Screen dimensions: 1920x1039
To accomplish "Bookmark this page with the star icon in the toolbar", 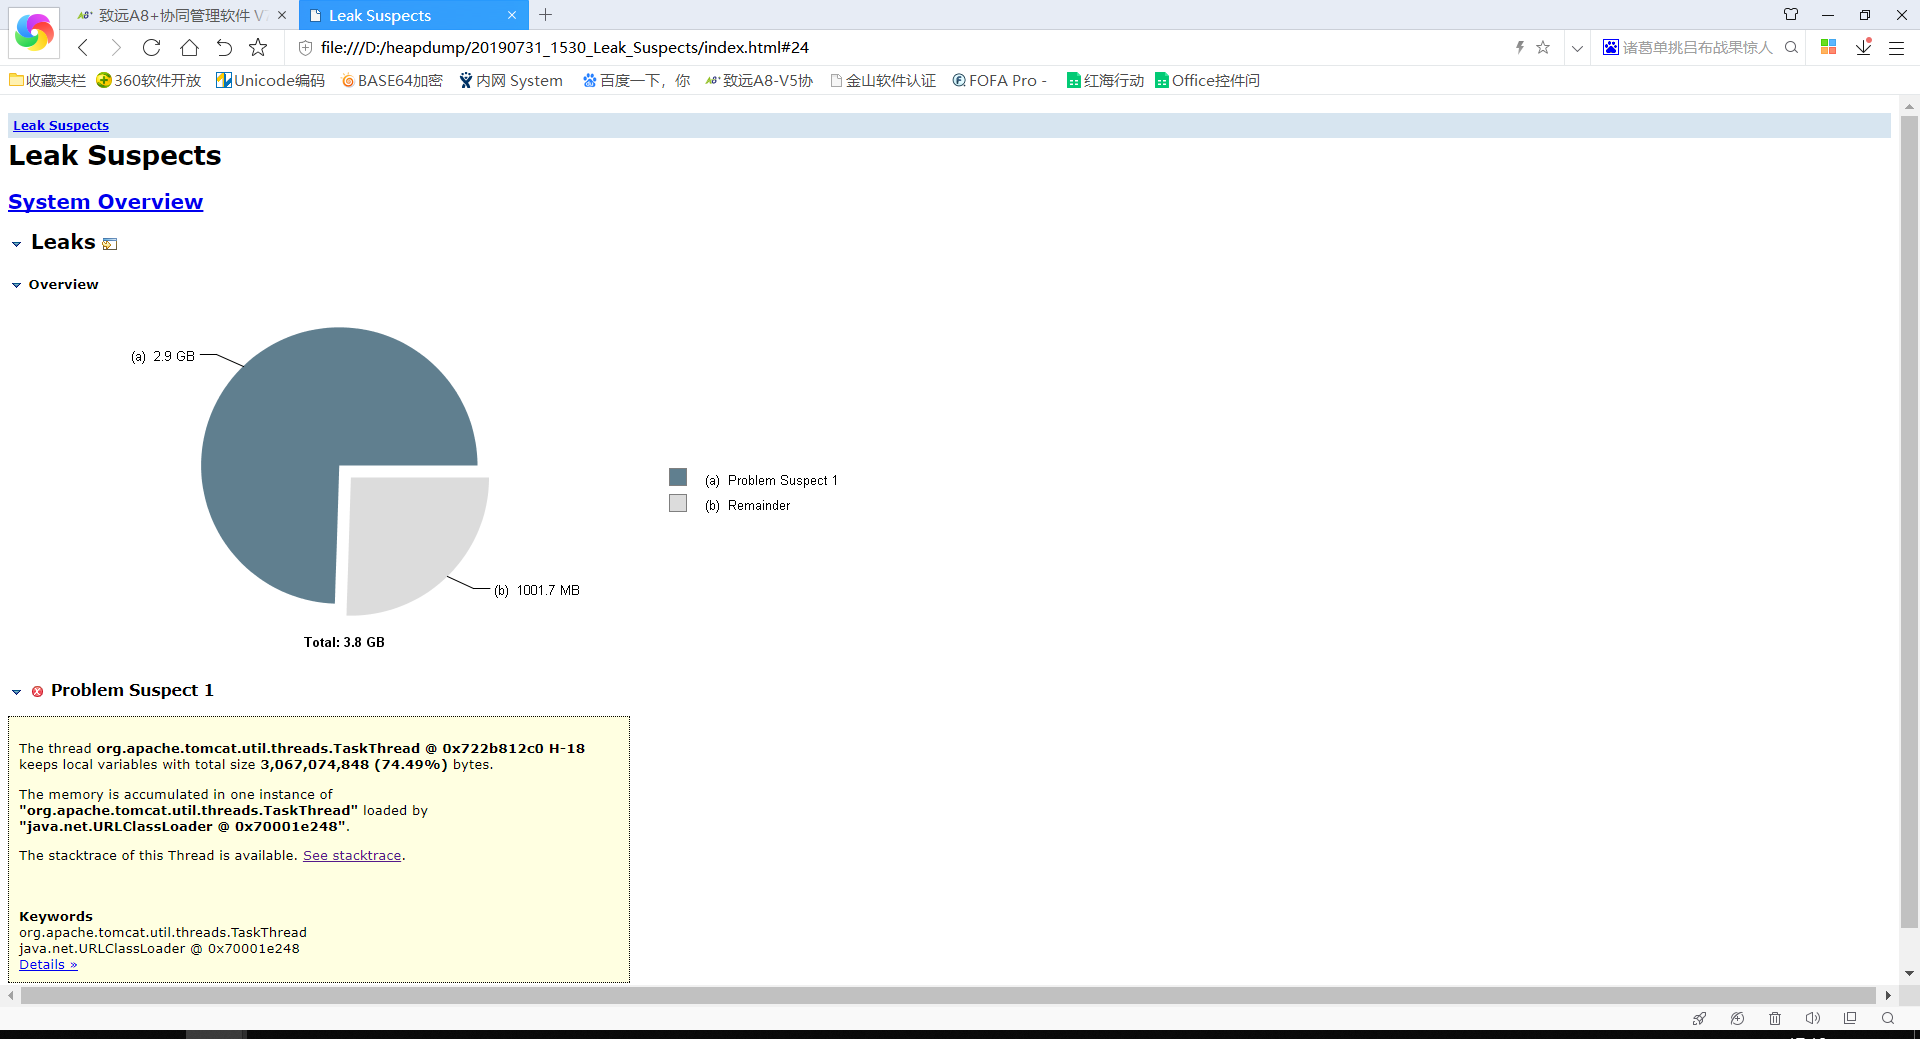I will (258, 47).
